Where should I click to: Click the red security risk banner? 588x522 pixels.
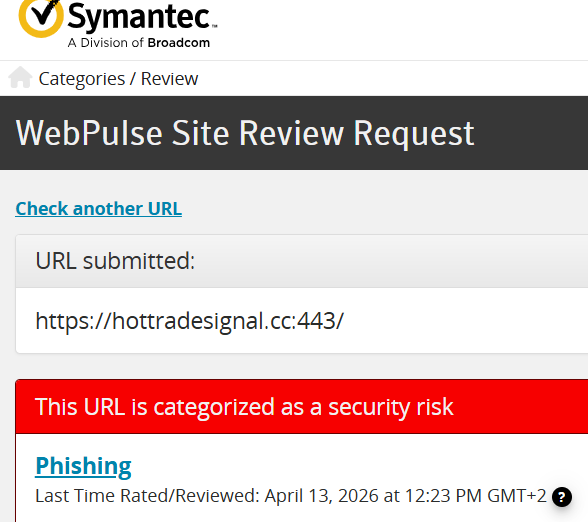coord(302,407)
